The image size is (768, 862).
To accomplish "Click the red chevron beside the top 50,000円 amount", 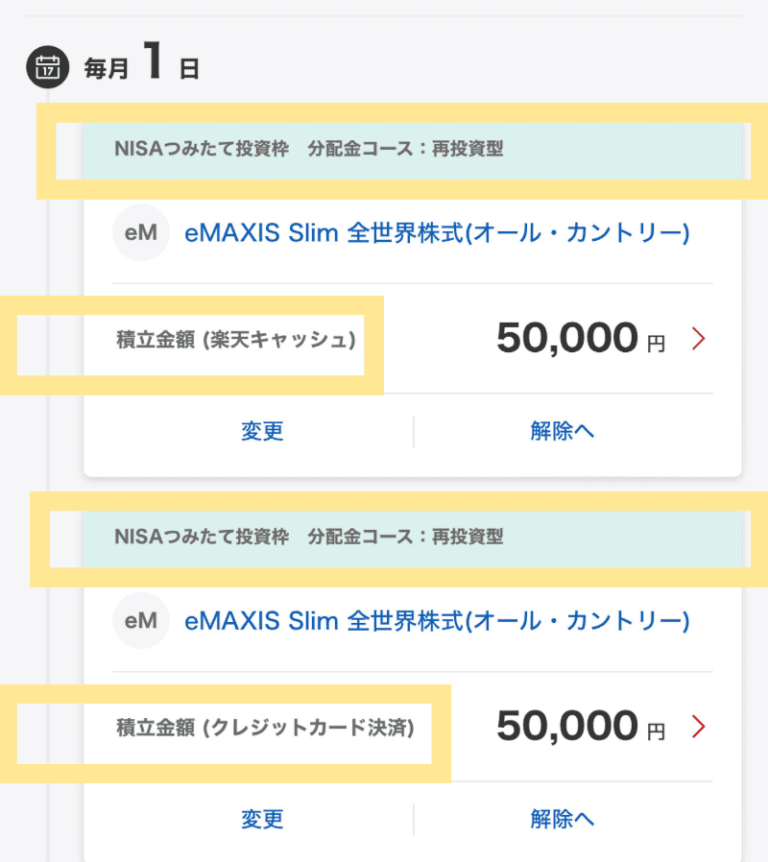I will 698,338.
